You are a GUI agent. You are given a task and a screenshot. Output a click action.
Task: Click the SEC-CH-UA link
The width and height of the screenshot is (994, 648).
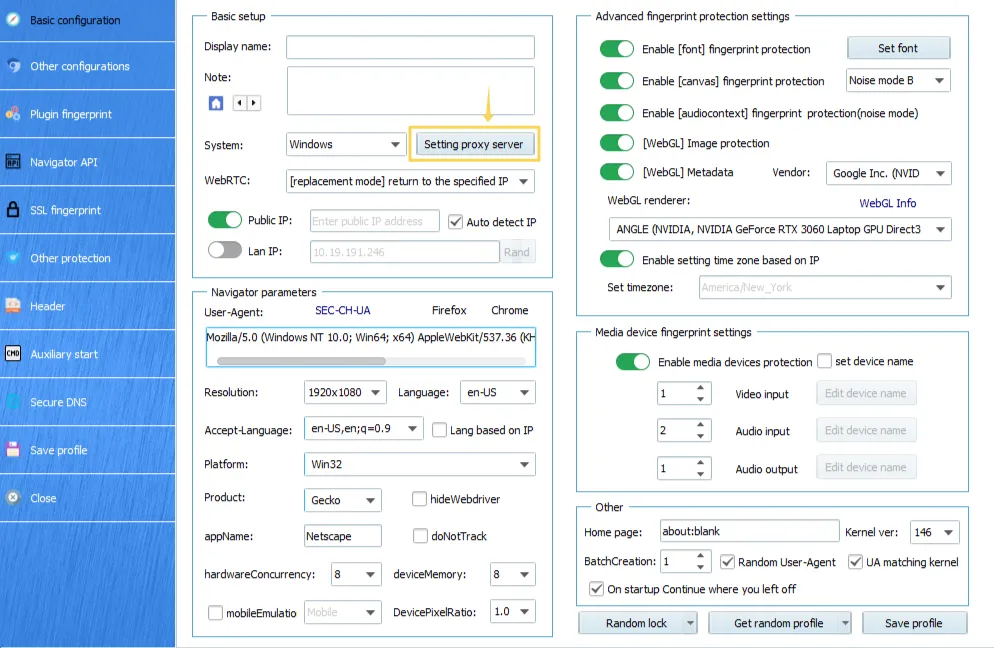coord(342,310)
